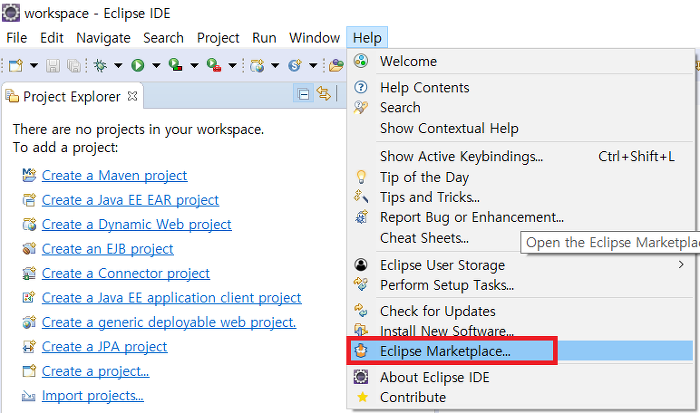Close the Project Explorer tab
Screen dimensions: 700x413
click(133, 96)
